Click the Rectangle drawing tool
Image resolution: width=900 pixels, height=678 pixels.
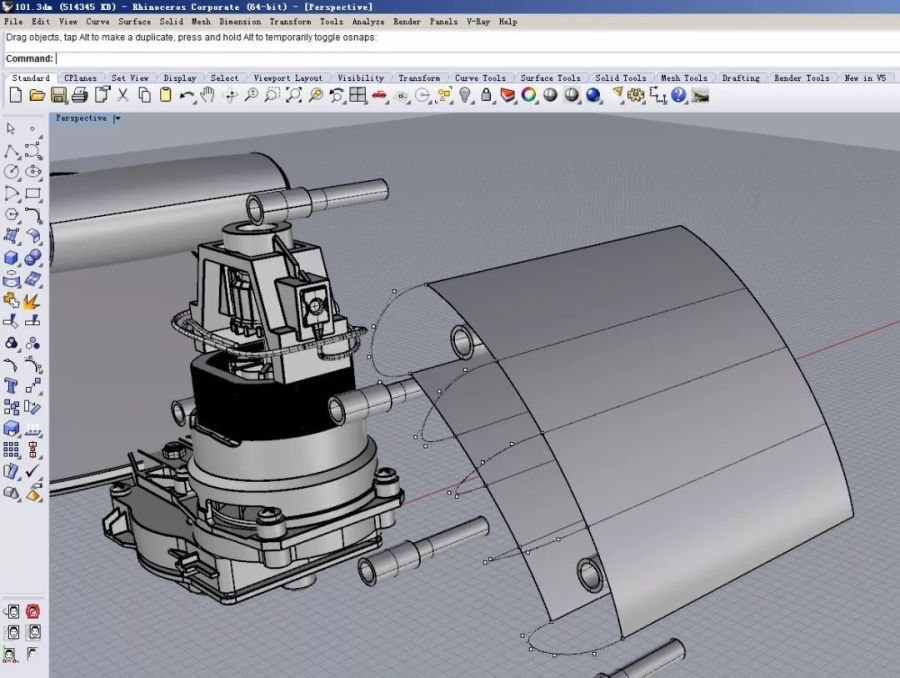click(33, 193)
